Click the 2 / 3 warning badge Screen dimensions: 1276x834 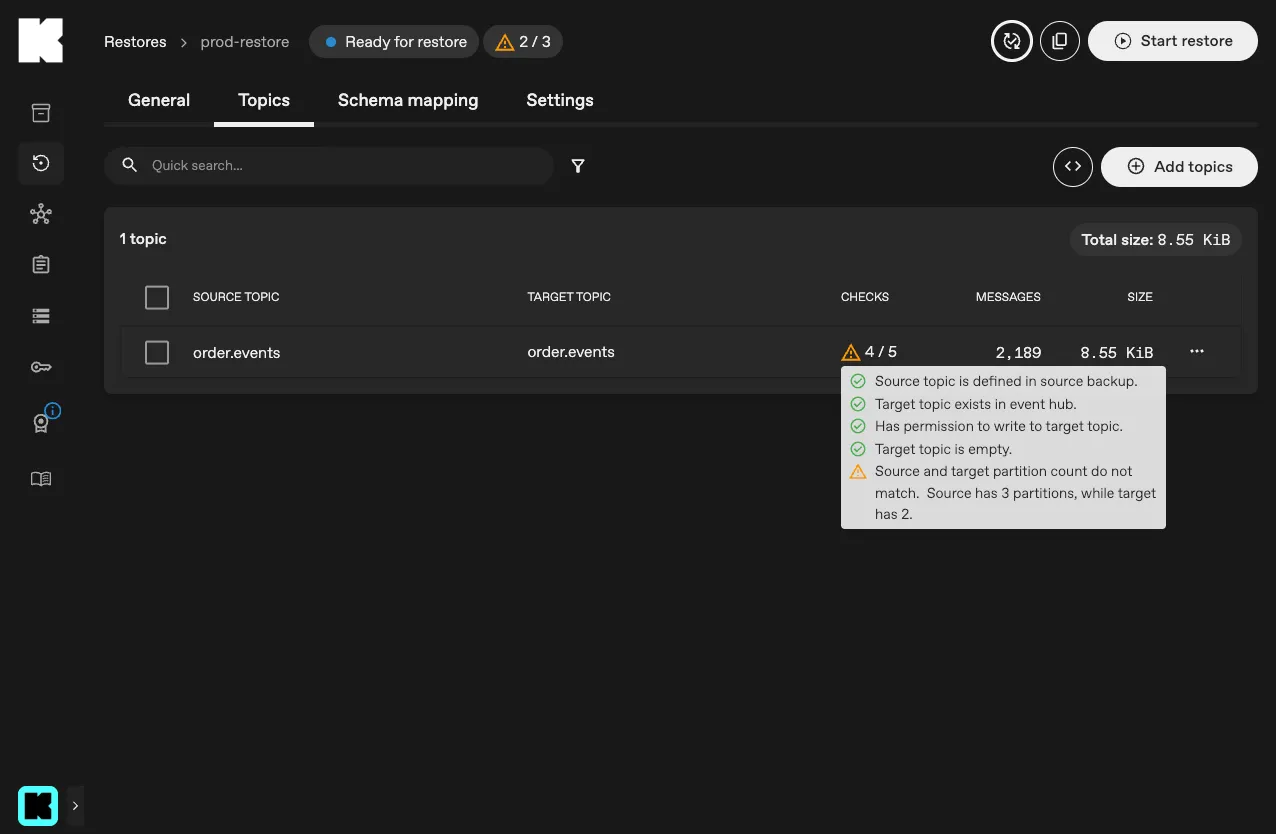pos(523,42)
